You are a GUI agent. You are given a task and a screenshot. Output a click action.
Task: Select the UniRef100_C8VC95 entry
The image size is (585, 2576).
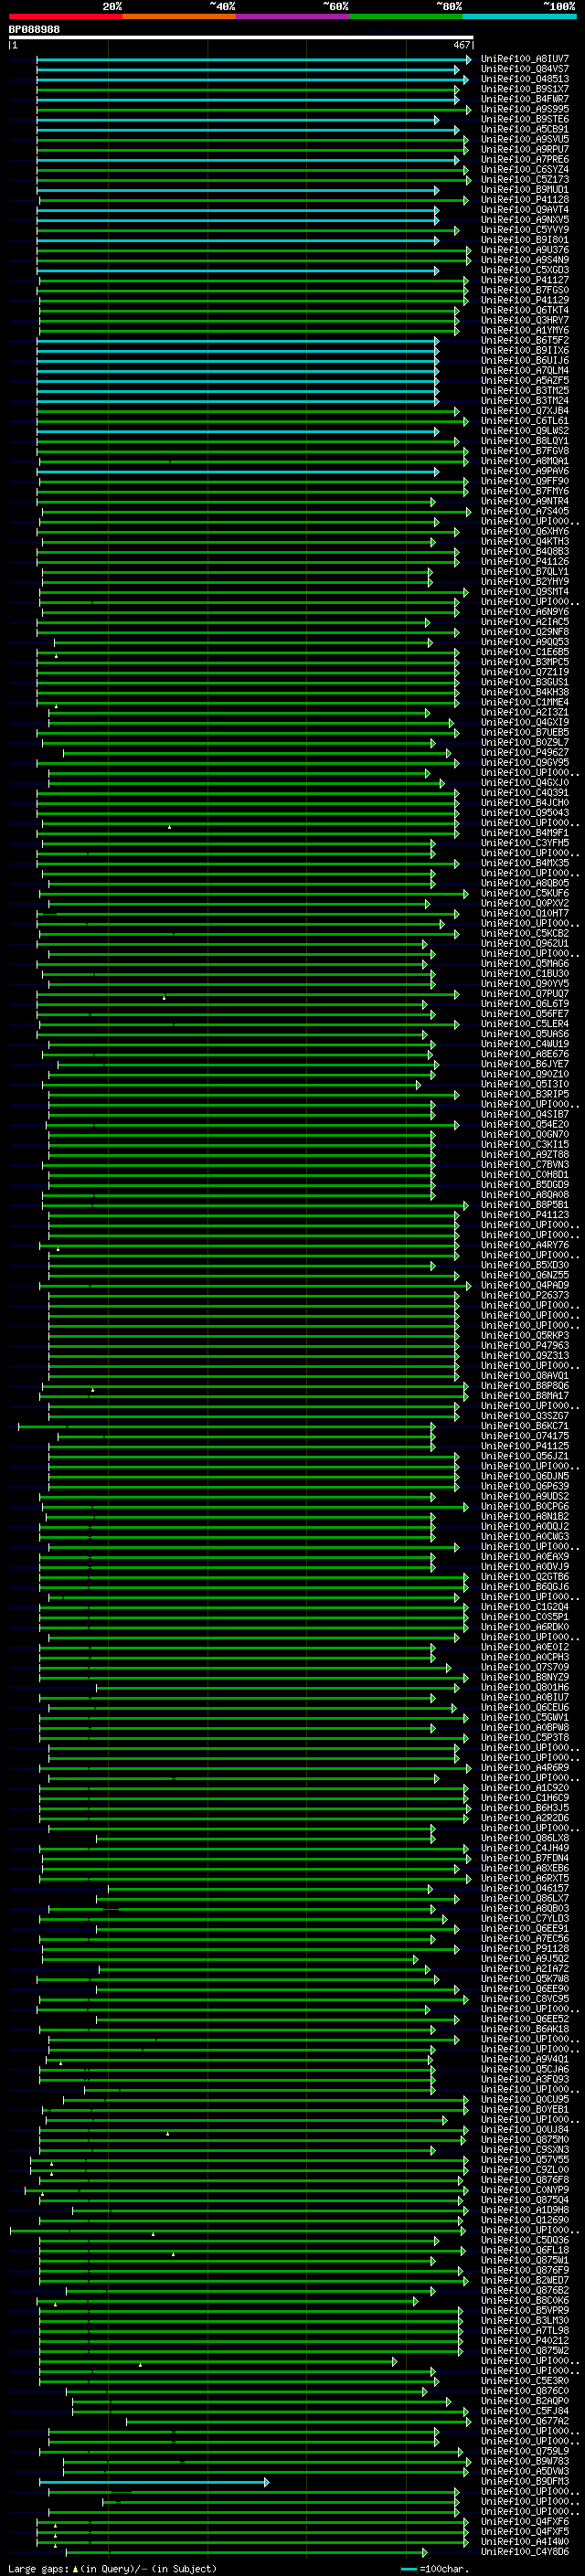pyautogui.click(x=525, y=1998)
